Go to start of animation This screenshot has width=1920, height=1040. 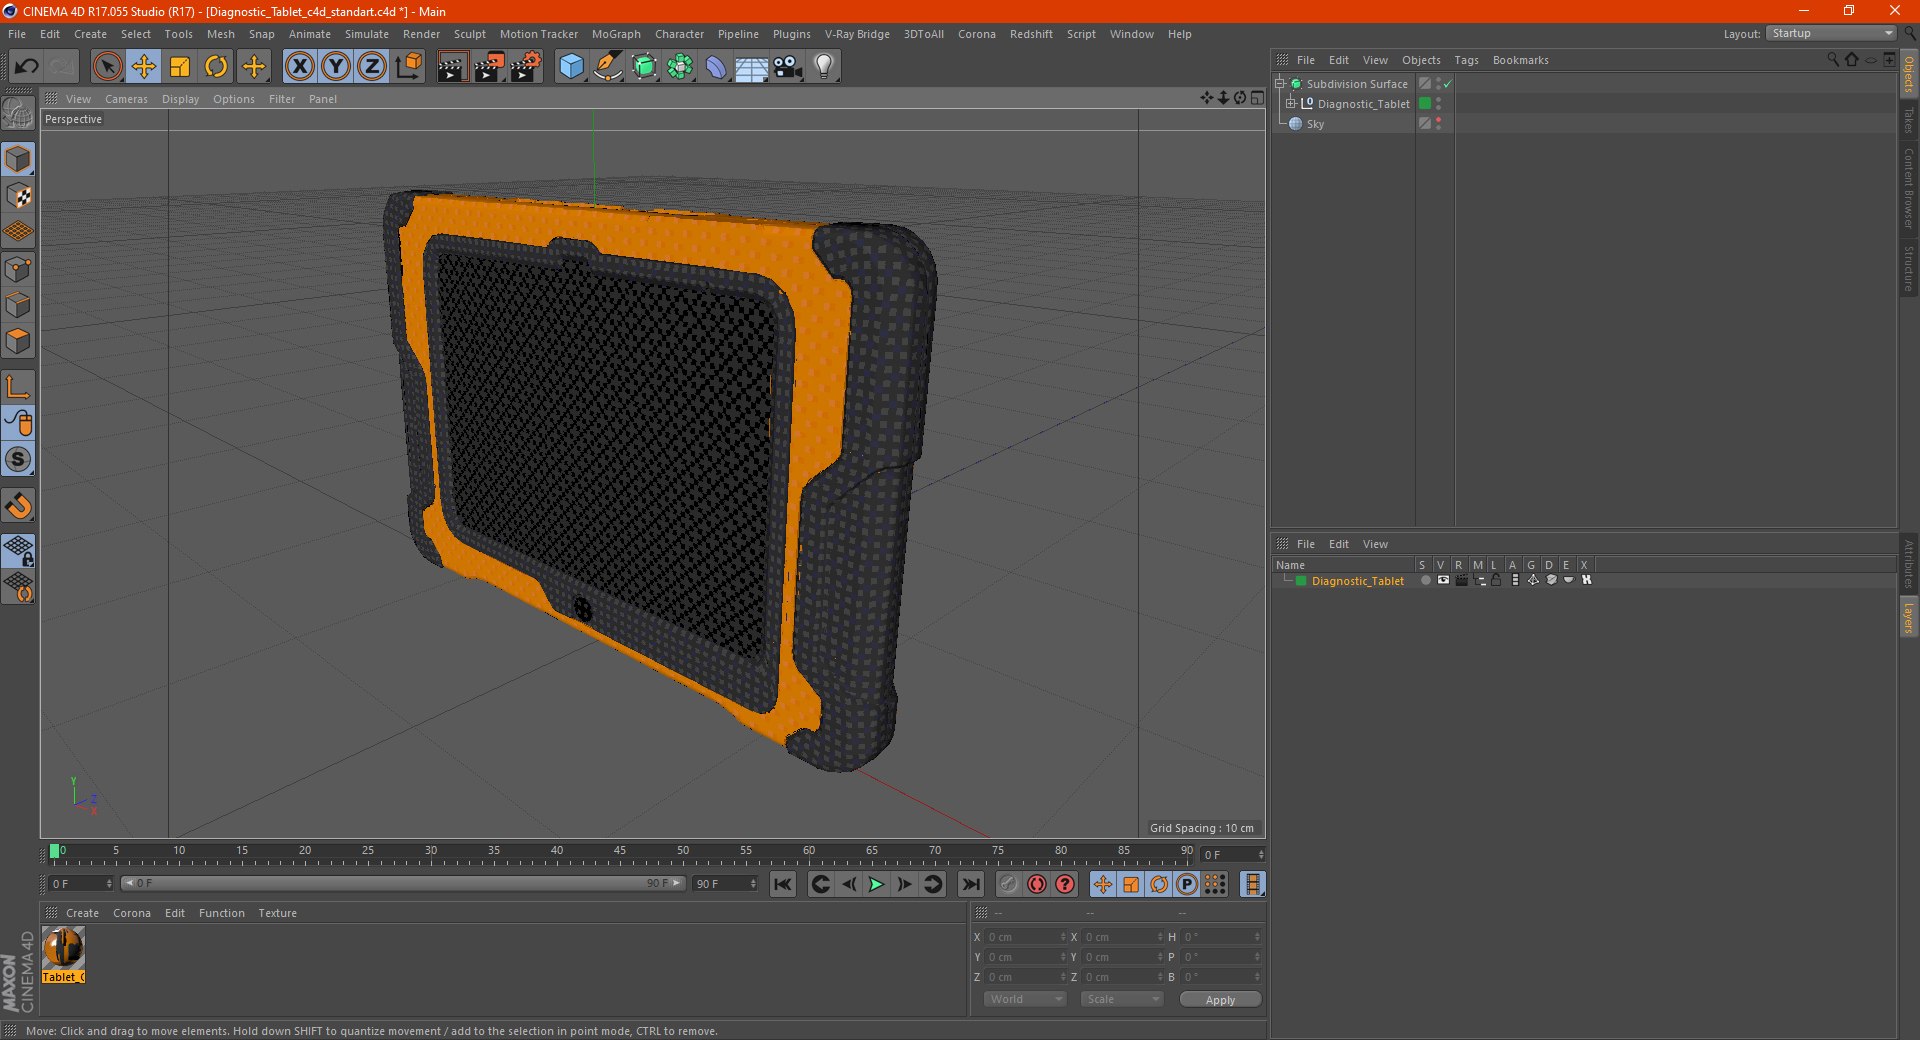coord(783,884)
